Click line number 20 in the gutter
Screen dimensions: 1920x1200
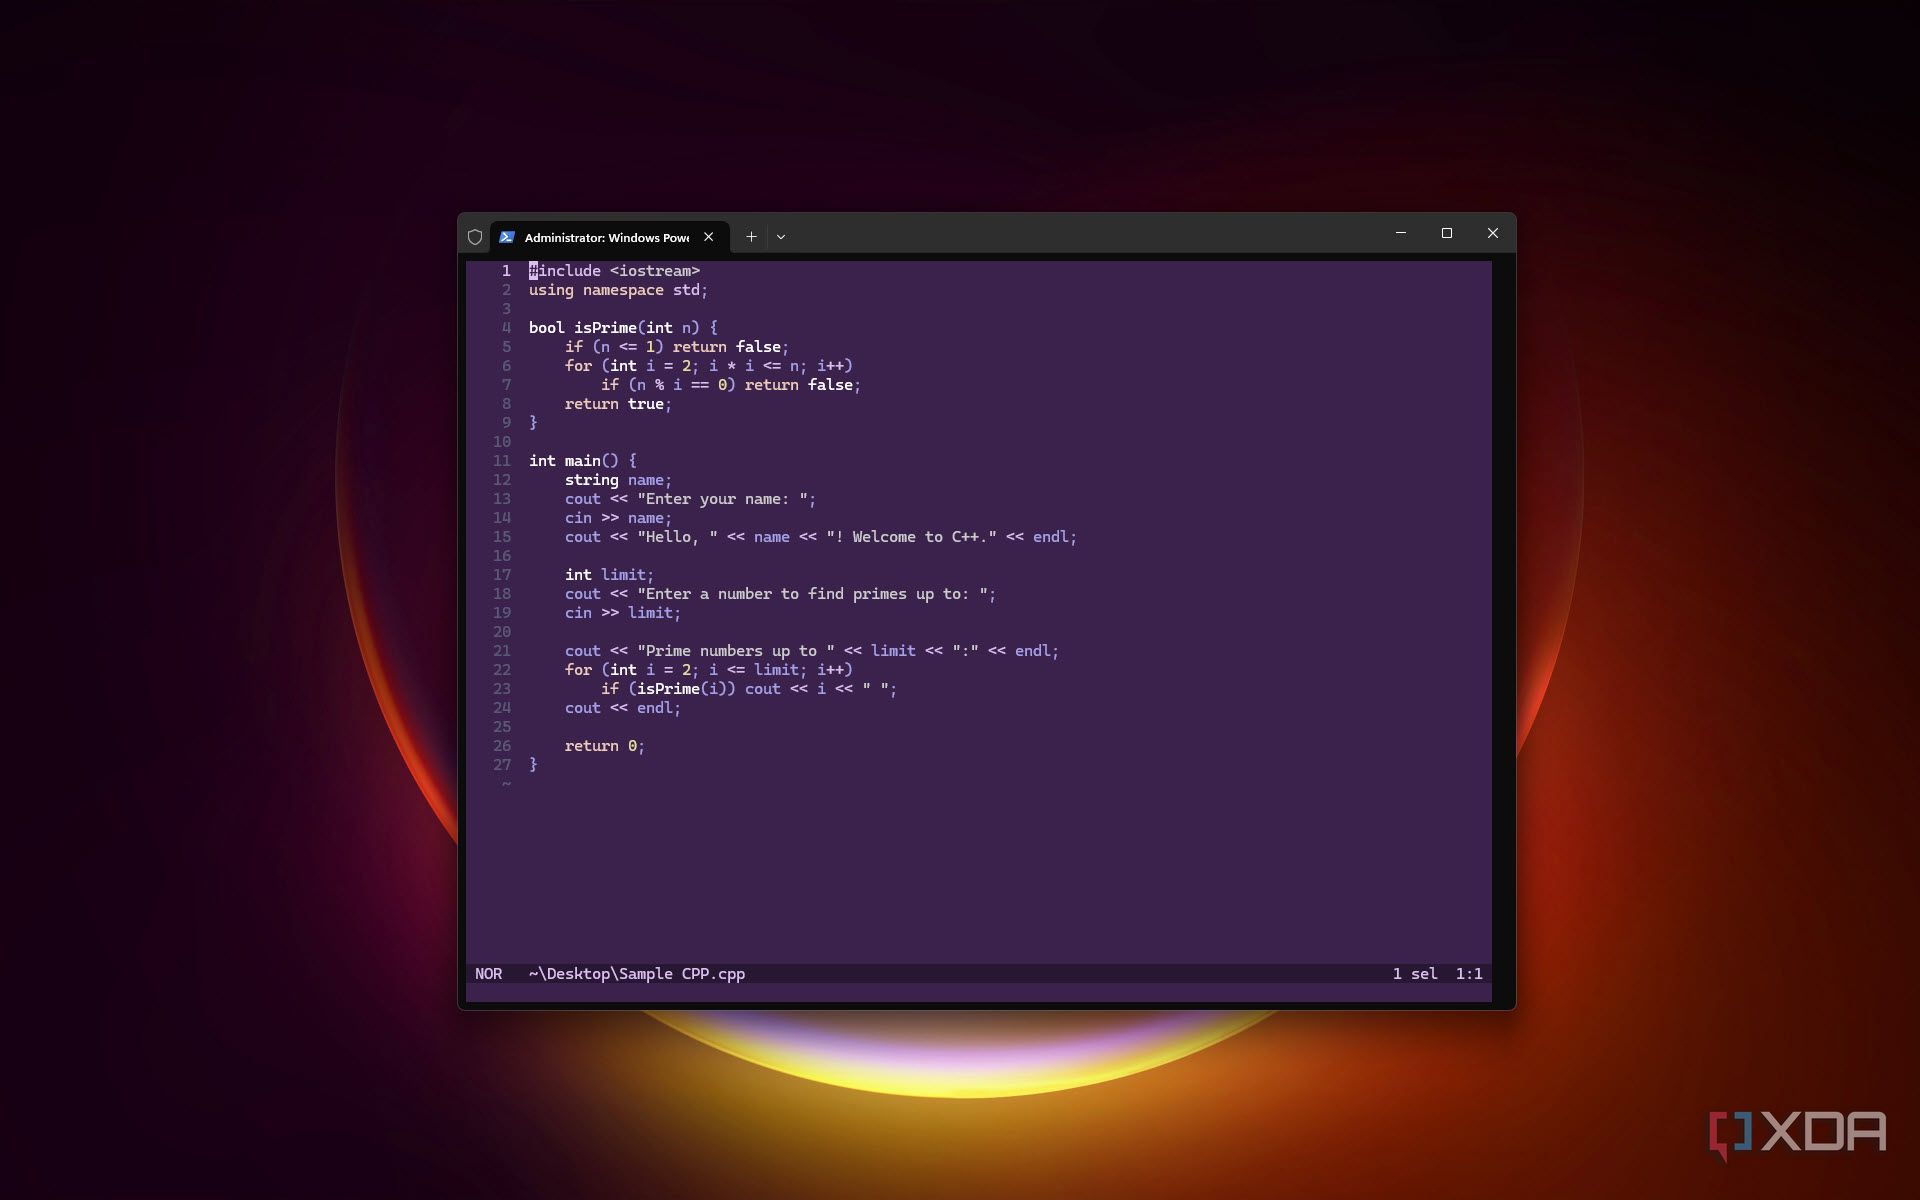click(502, 632)
